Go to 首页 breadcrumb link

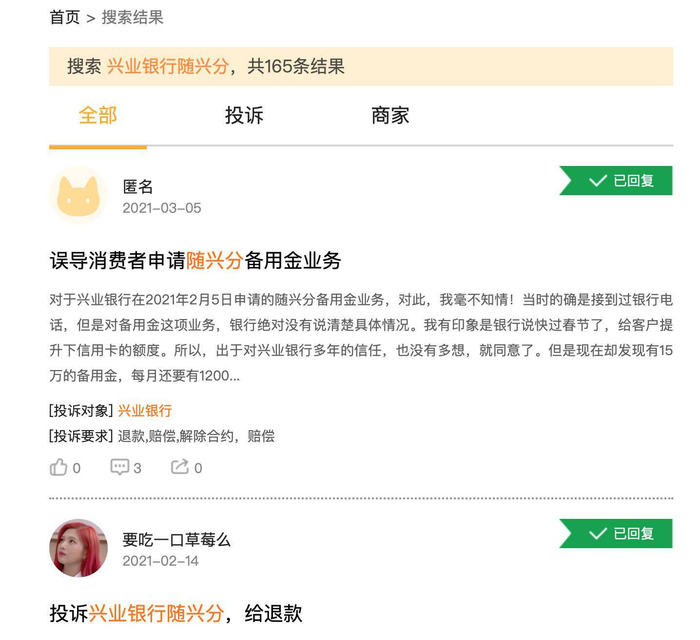64,17
